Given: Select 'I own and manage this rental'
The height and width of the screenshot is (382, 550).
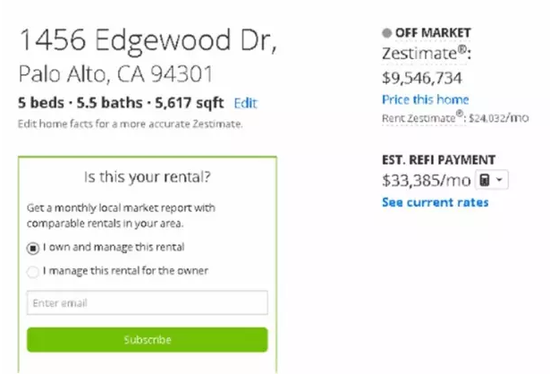Looking at the screenshot, I should (33, 248).
